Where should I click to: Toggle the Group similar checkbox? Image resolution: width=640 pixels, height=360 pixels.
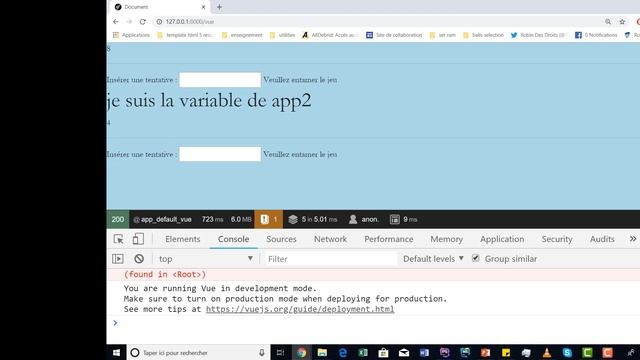click(476, 258)
